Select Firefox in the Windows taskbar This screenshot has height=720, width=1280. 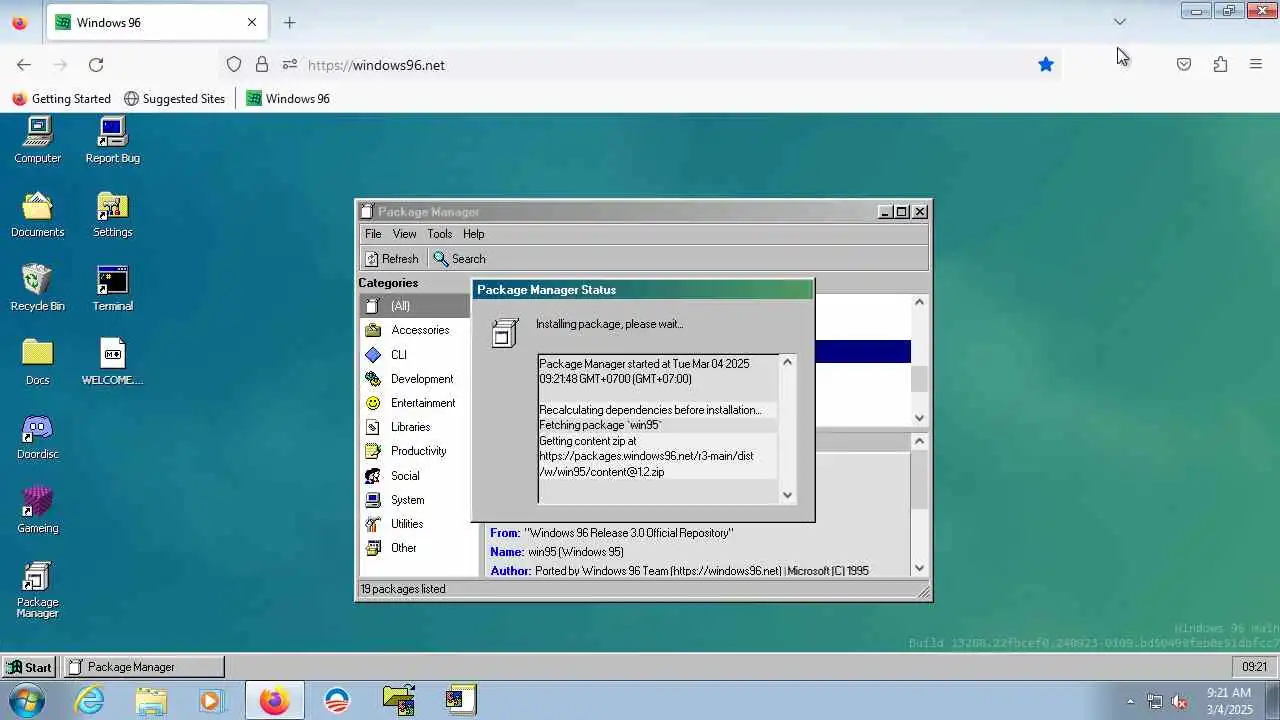(274, 700)
